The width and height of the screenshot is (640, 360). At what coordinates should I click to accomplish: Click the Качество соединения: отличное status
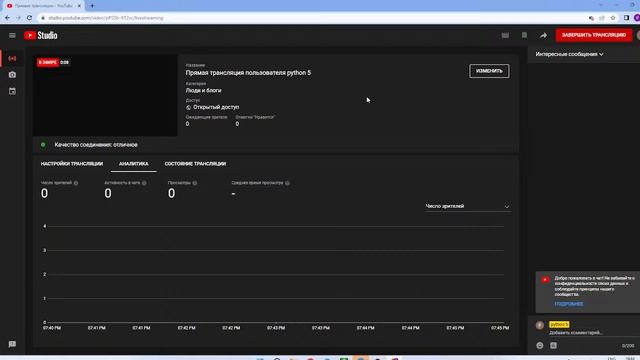96,145
